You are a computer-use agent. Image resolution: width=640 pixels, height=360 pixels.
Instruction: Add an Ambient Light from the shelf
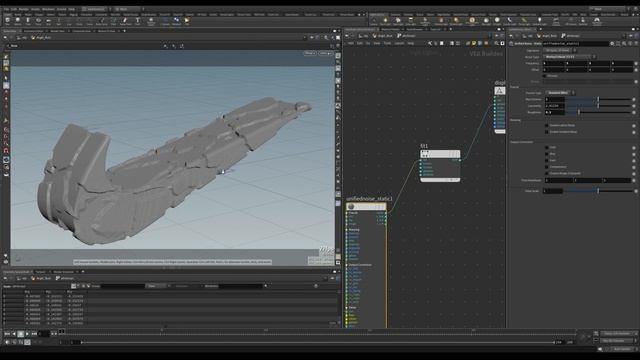click(540, 21)
